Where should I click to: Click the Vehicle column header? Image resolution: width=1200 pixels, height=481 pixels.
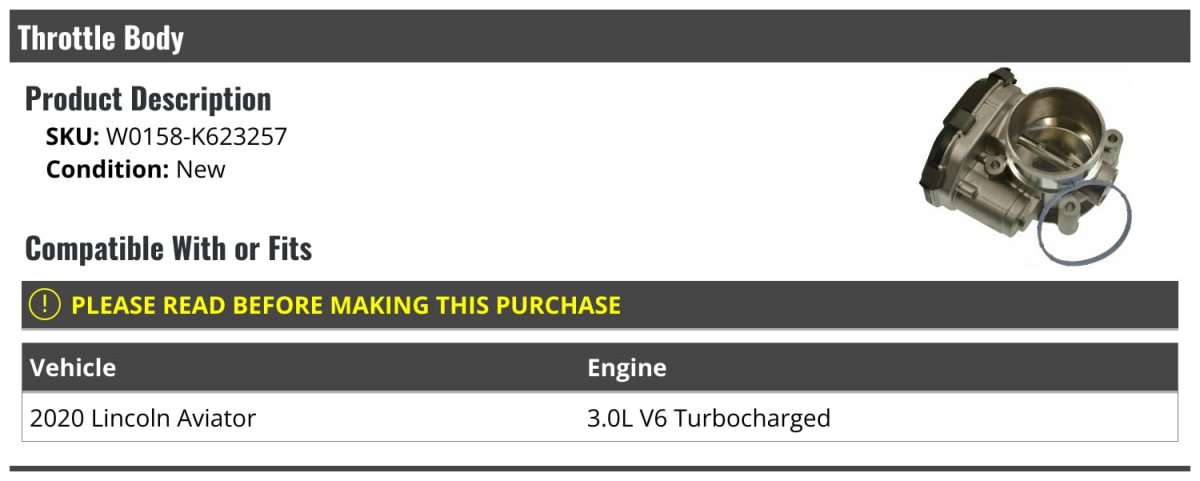pos(73,368)
